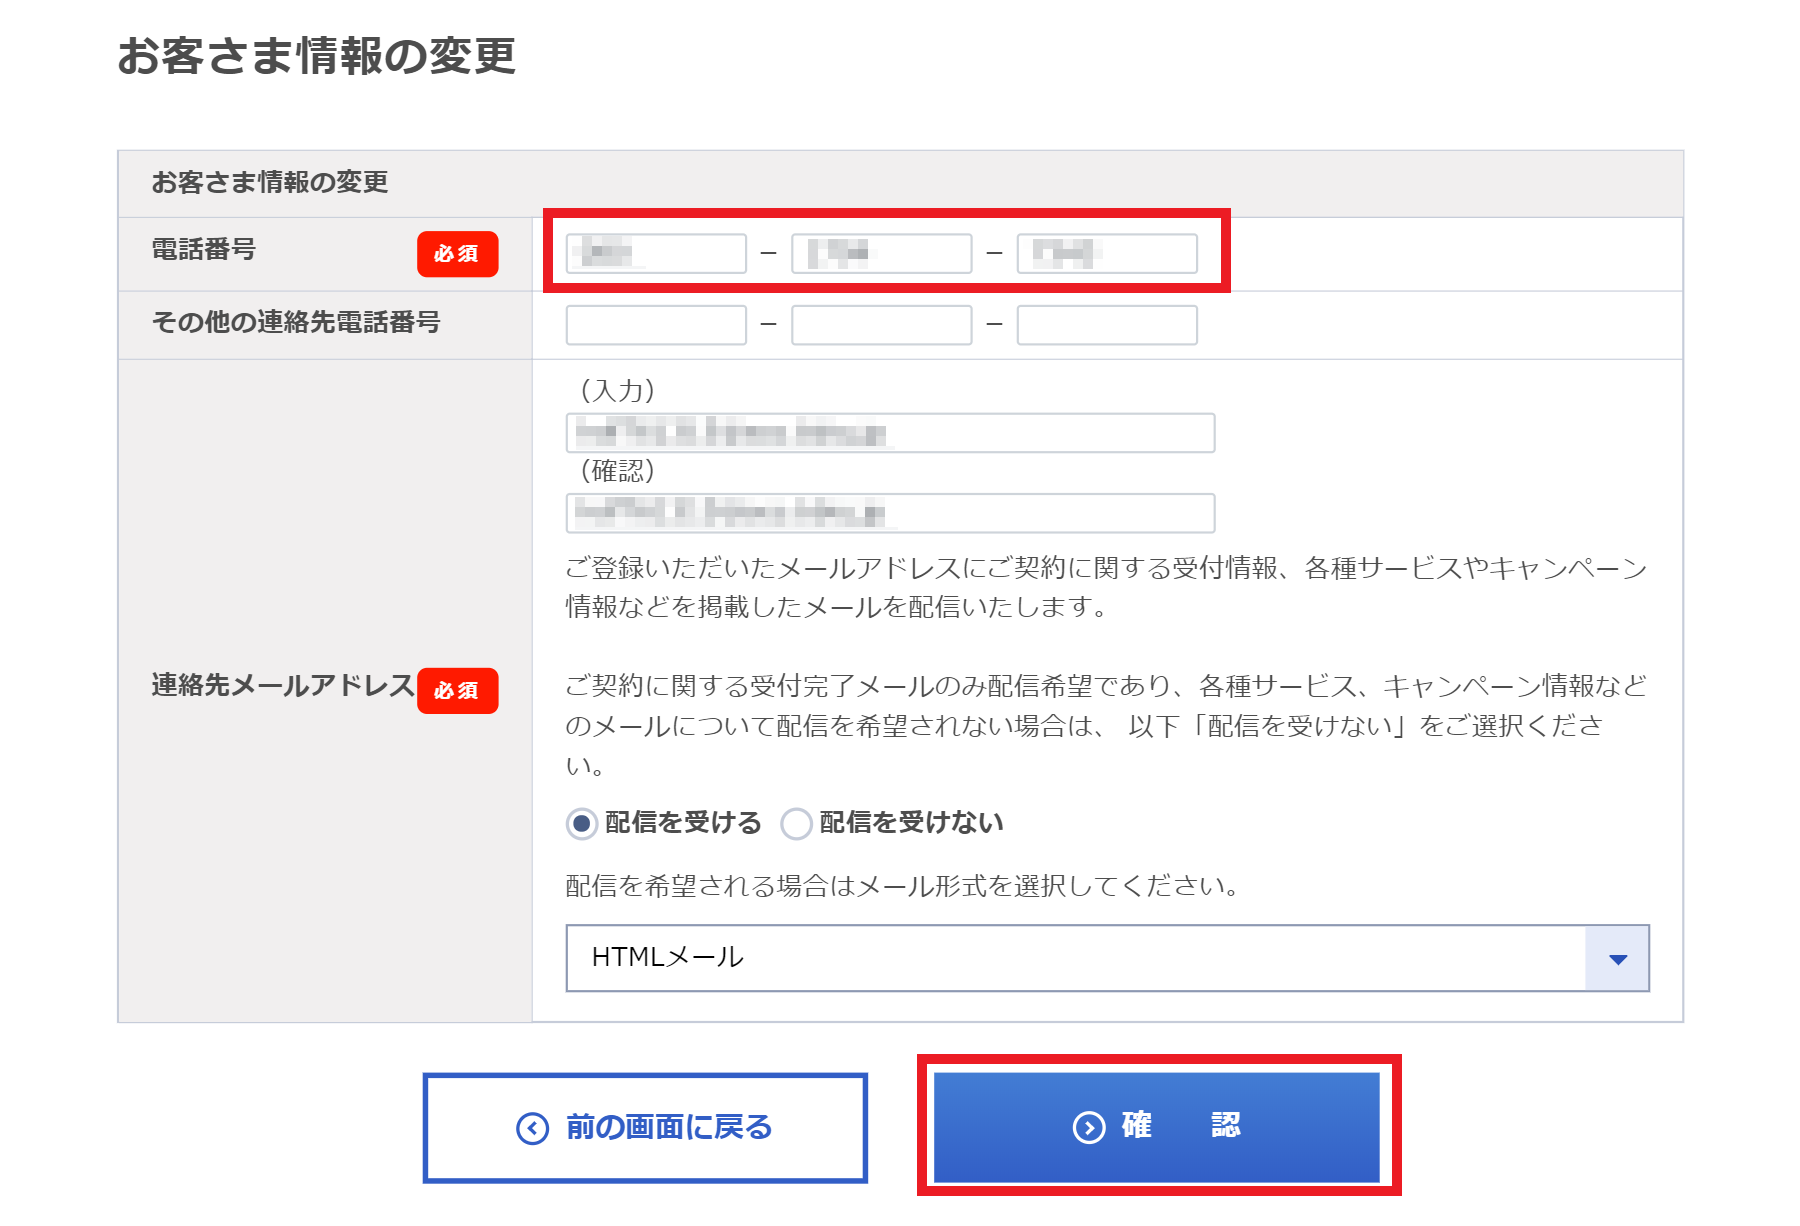Click middle その他の連絡先電話番号 field
Viewport: 1800px width, 1226px height.
coord(881,325)
